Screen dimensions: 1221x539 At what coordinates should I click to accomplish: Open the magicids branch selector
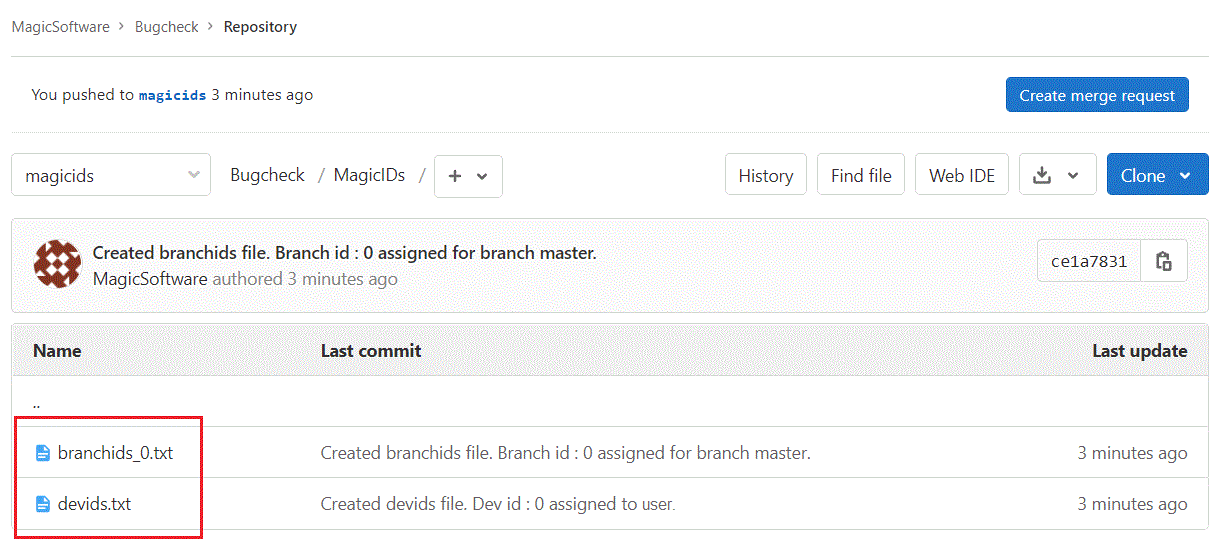111,175
